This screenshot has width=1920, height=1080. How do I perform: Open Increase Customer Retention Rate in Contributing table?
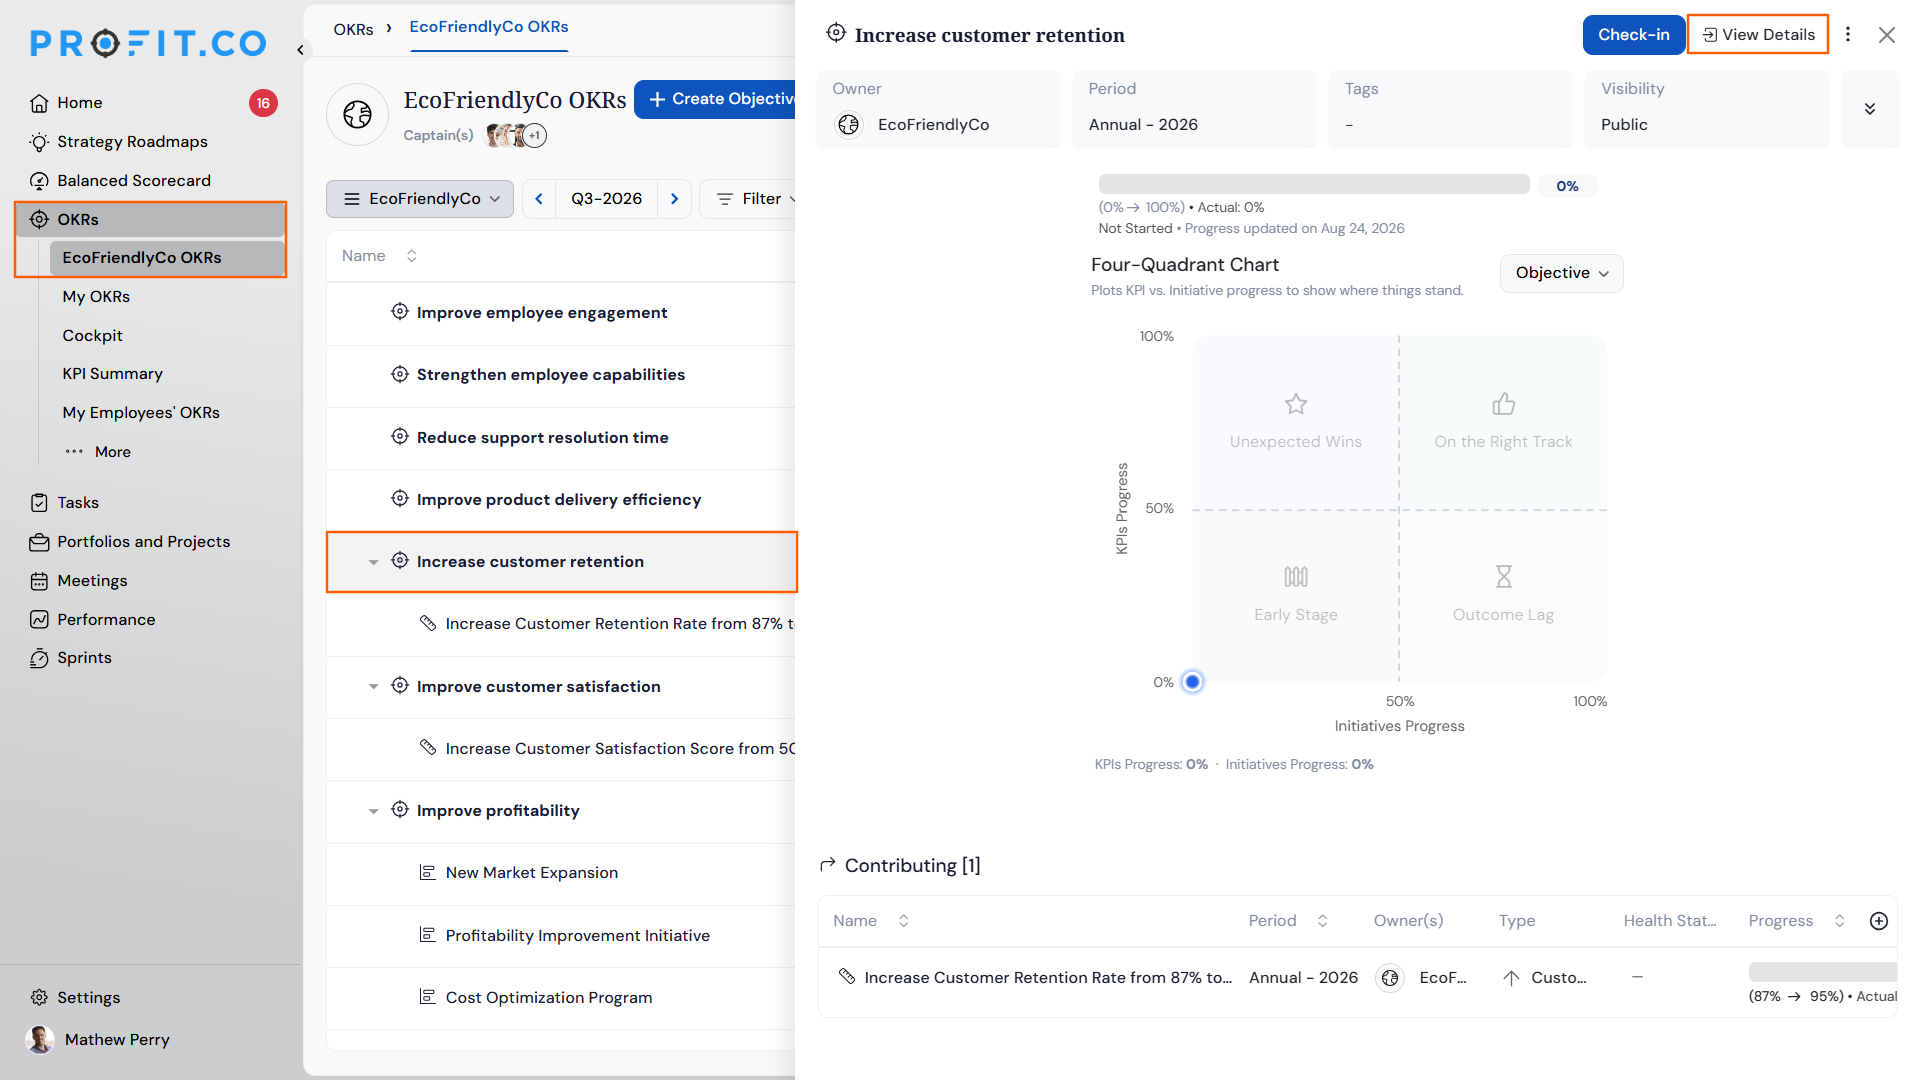click(1048, 978)
